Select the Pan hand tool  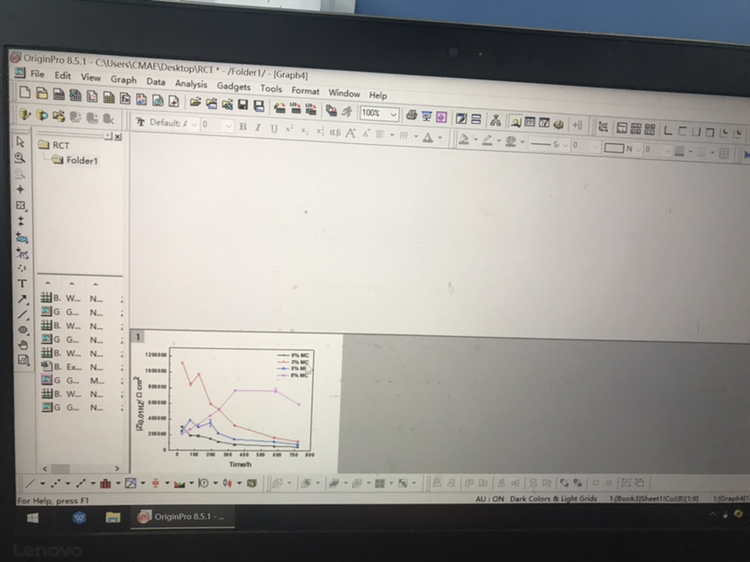23,345
